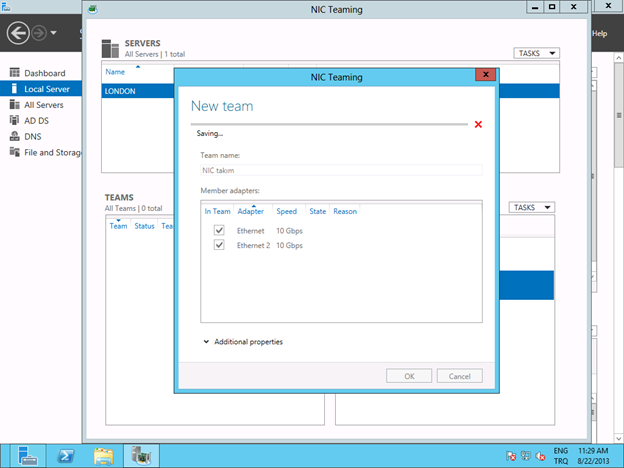Sort teams by Status column header

[x=144, y=226]
